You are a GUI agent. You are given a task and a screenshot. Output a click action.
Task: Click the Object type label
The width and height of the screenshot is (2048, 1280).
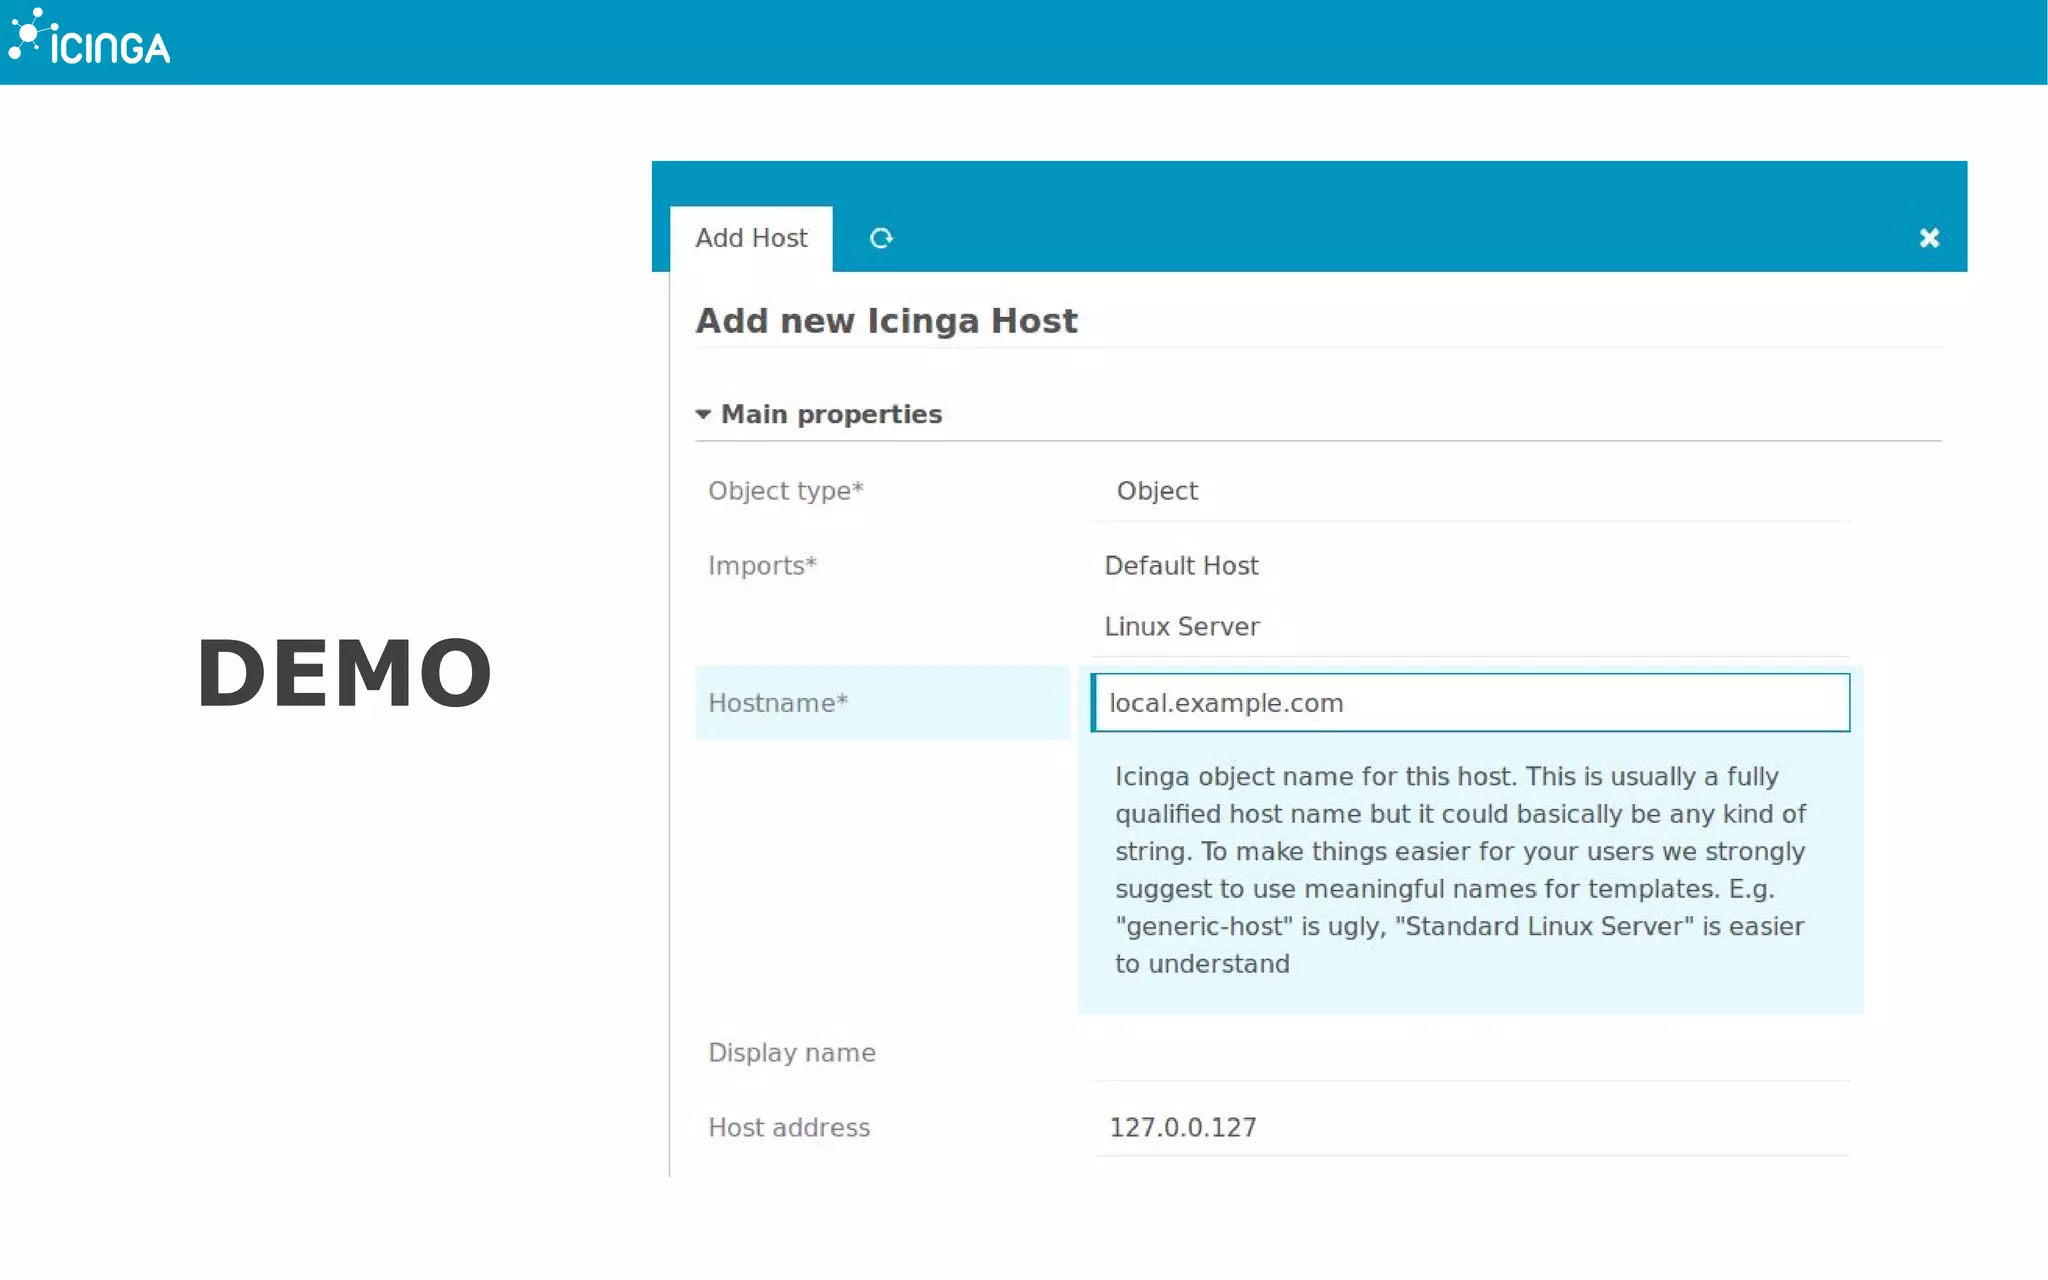785,491
